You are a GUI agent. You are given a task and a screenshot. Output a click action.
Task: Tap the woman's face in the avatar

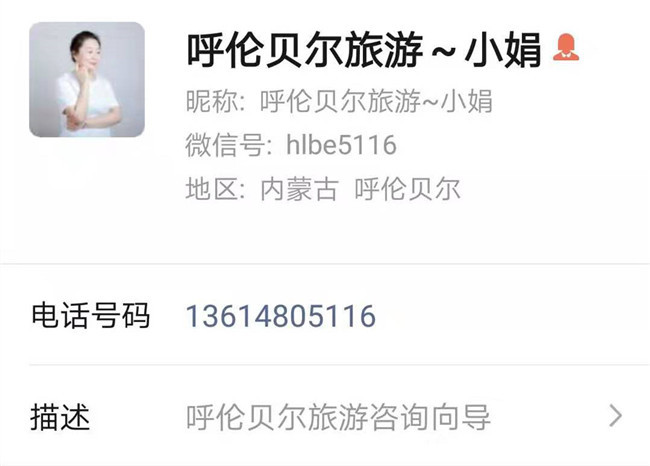(x=88, y=54)
